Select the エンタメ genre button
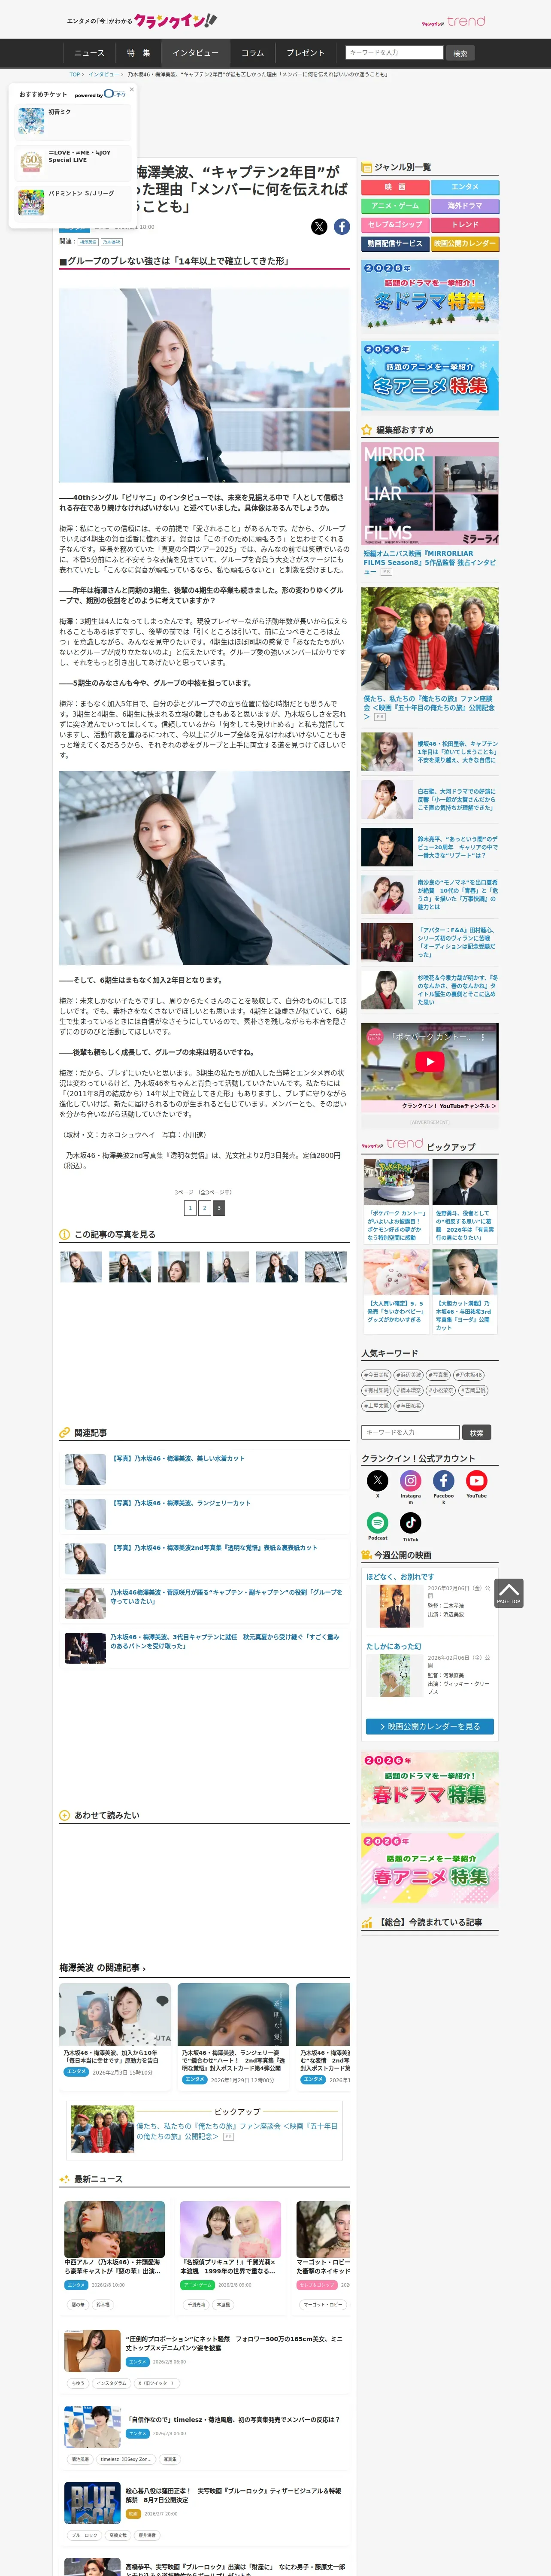 point(465,187)
